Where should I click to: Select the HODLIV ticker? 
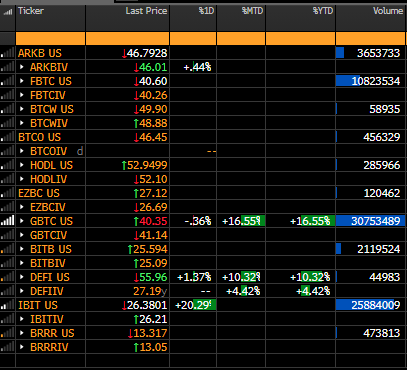[x=48, y=179]
